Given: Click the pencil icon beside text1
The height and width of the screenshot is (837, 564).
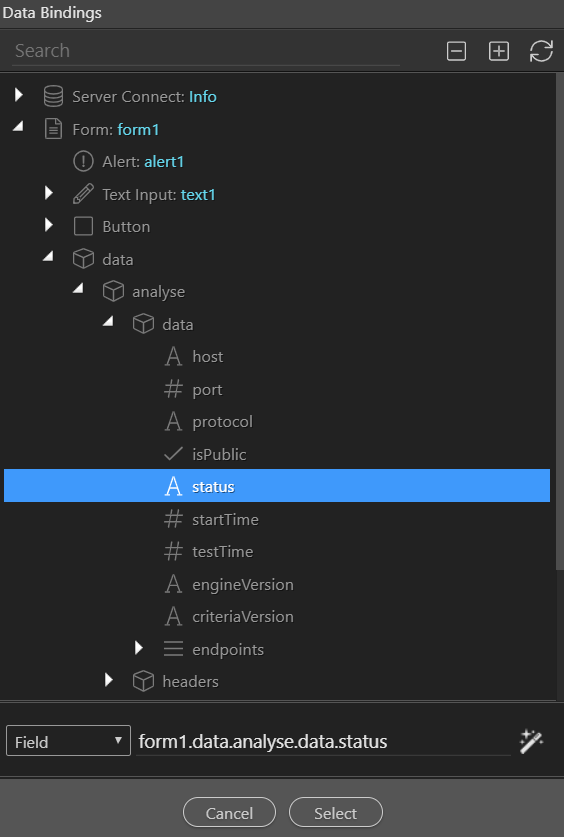Looking at the screenshot, I should [x=83, y=194].
